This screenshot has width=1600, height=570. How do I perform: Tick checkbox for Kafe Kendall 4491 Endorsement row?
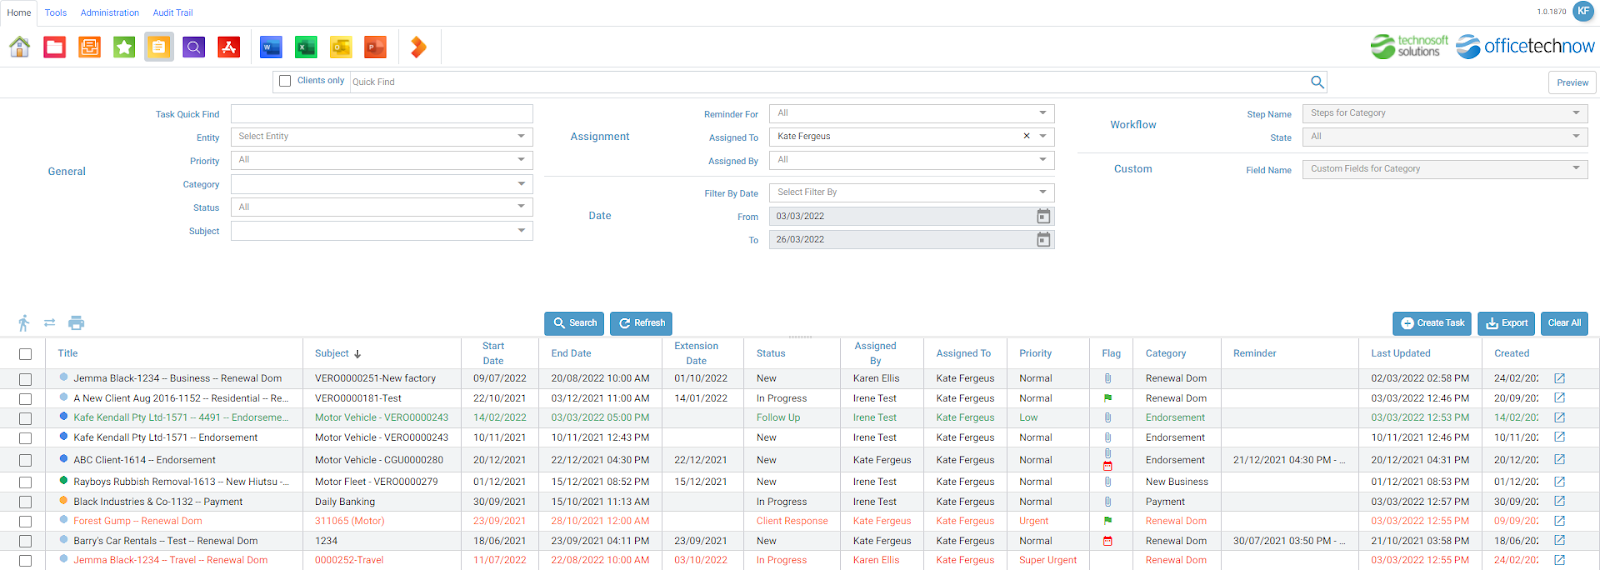coord(25,418)
